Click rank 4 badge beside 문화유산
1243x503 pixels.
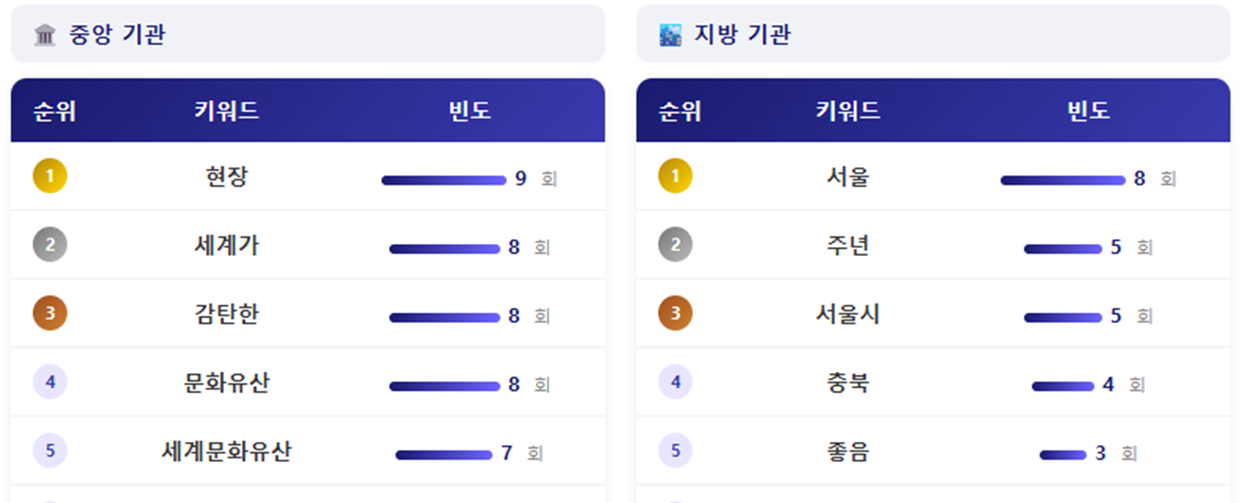(x=50, y=382)
